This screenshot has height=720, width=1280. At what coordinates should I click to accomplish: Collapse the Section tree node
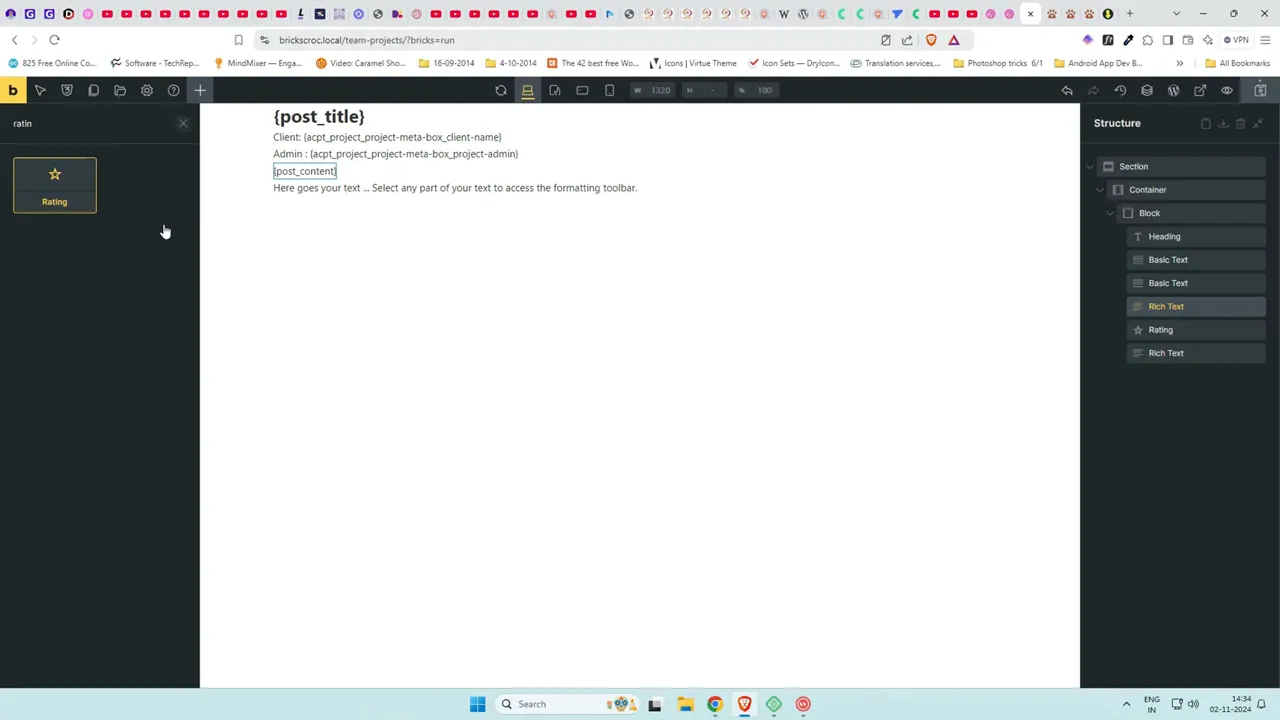pos(1090,167)
